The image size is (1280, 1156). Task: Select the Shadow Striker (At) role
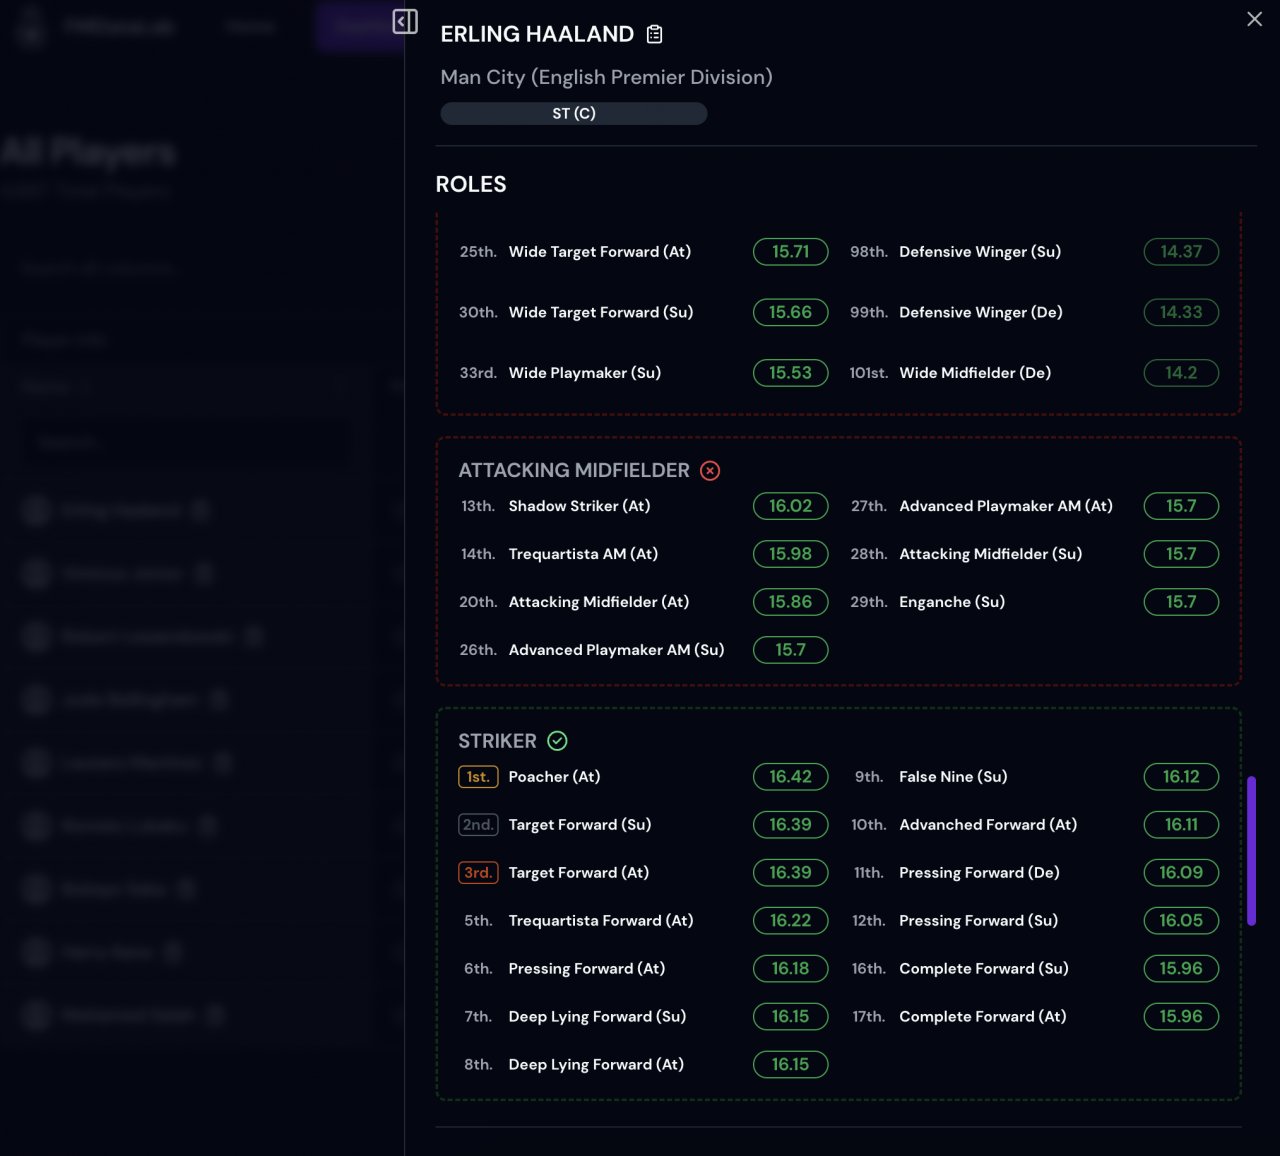tap(579, 506)
